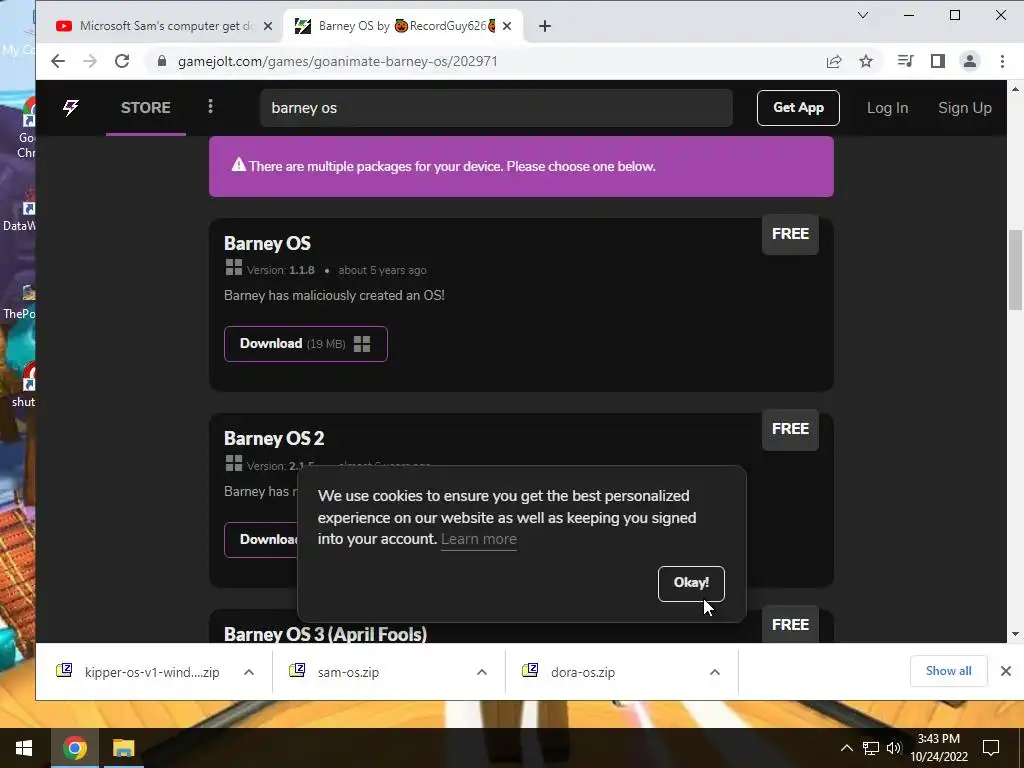Bookmark this page with the star
Image resolution: width=1024 pixels, height=768 pixels.
866,61
